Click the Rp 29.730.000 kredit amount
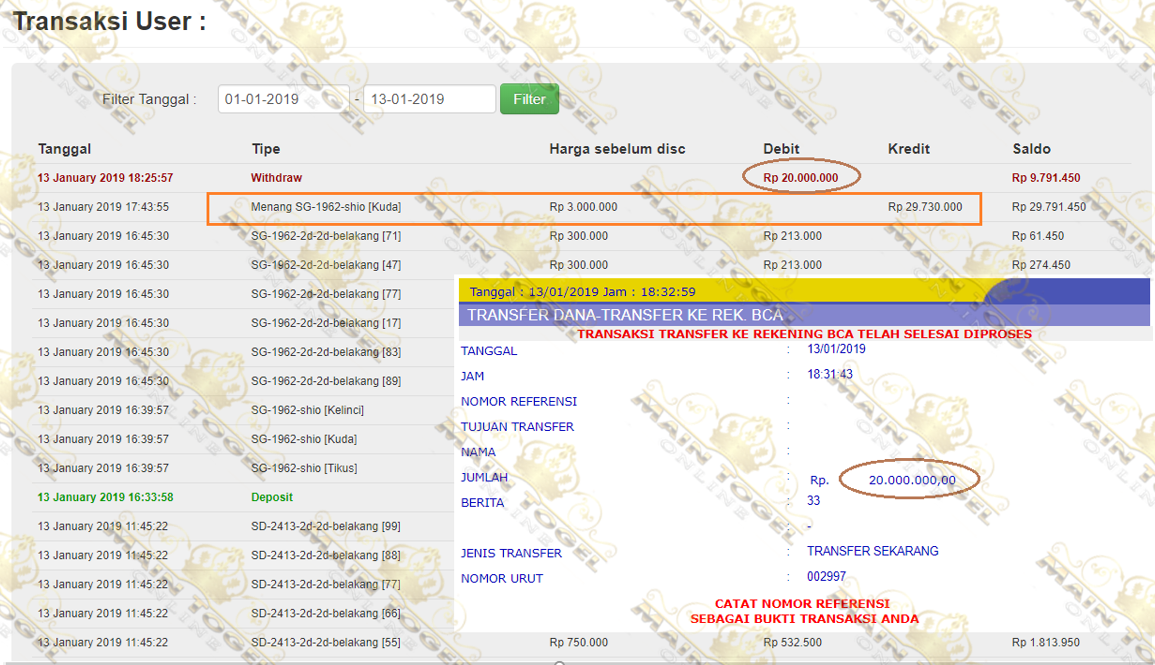 (925, 207)
